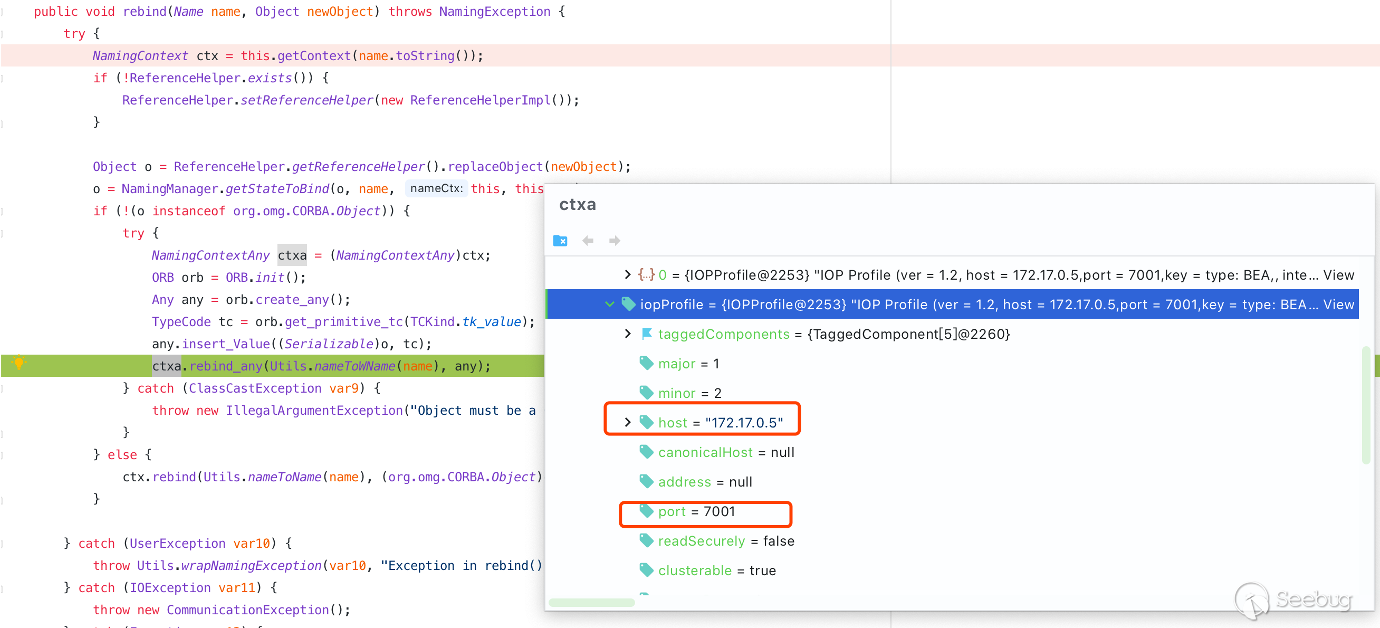Screen dimensions: 1380x628
Task: Click the horizontal scrollbar at popup bottom
Action: tap(592, 603)
